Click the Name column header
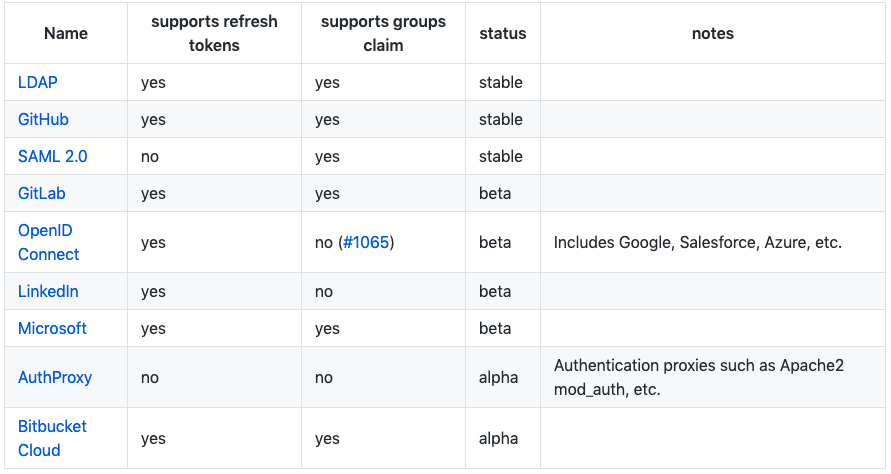Viewport: 891px width, 474px height. click(x=66, y=33)
